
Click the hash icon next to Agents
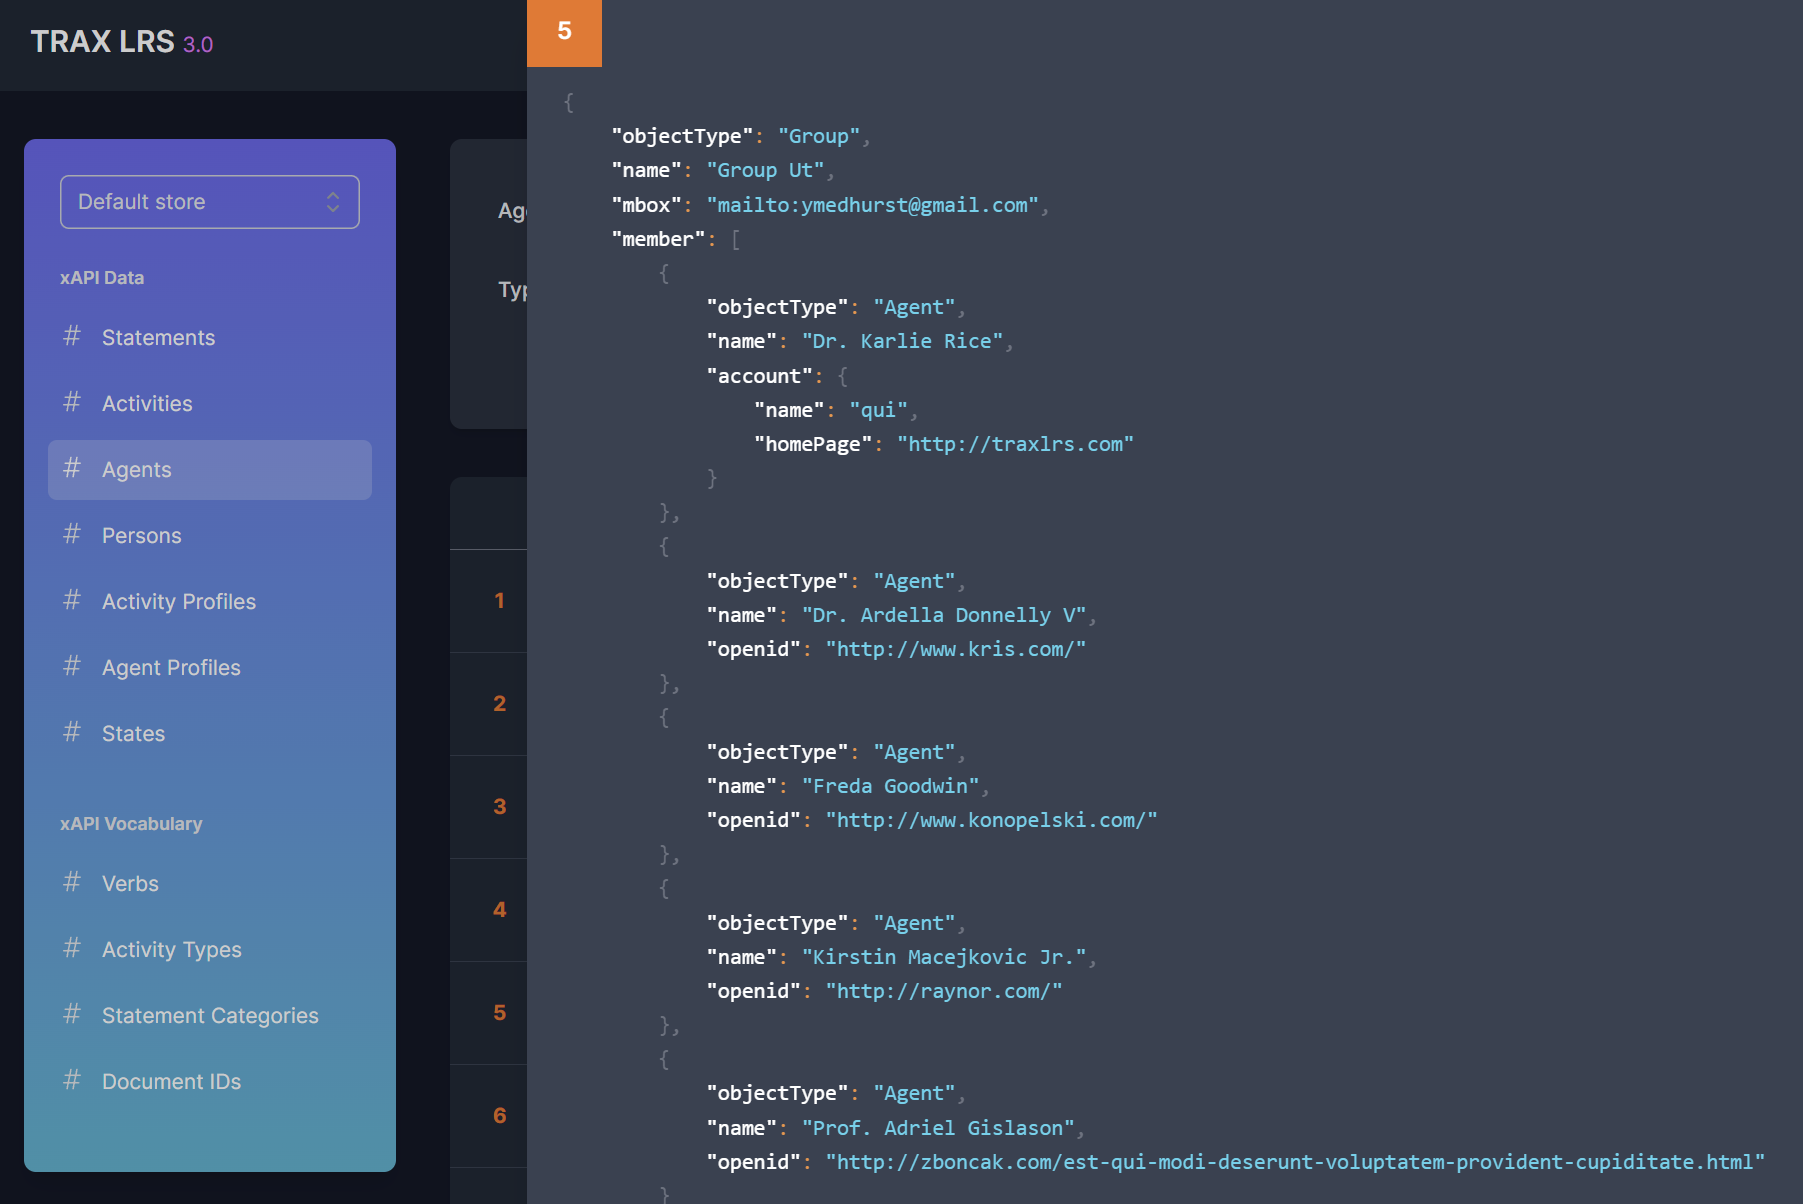[x=72, y=469]
